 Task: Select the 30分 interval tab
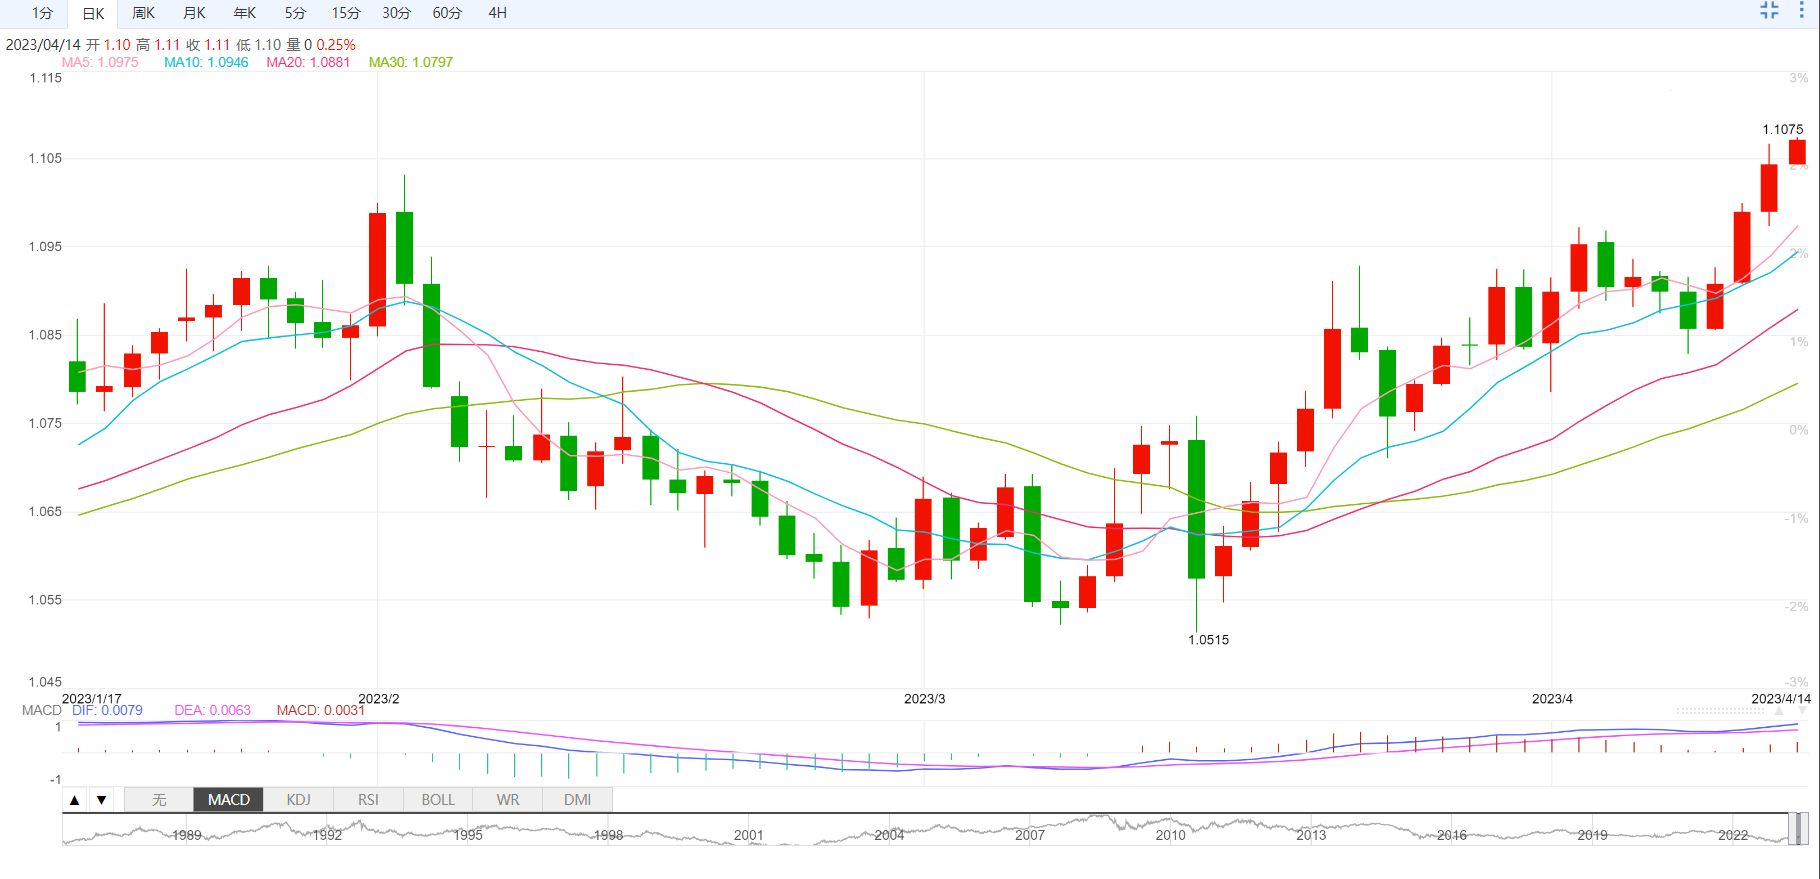(x=397, y=13)
